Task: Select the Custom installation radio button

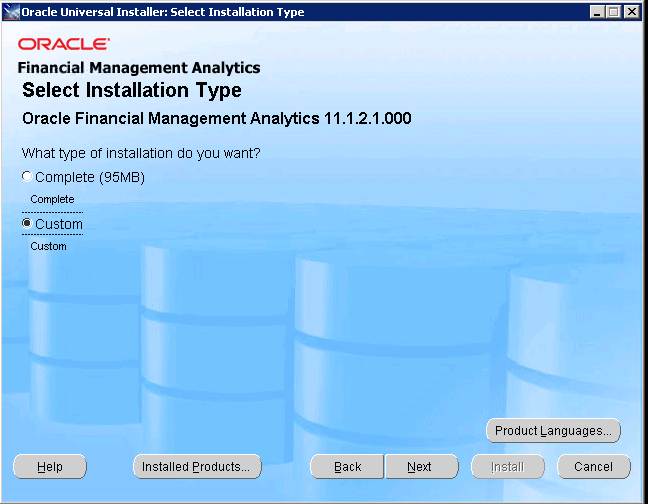Action: point(27,224)
